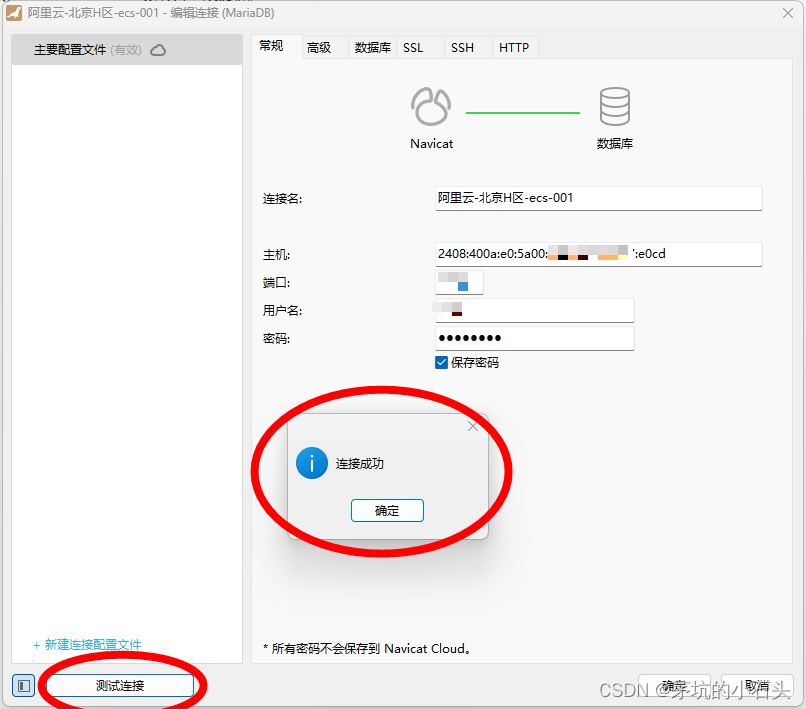This screenshot has width=806, height=709.
Task: Click the 连接名 input field
Action: coord(598,198)
